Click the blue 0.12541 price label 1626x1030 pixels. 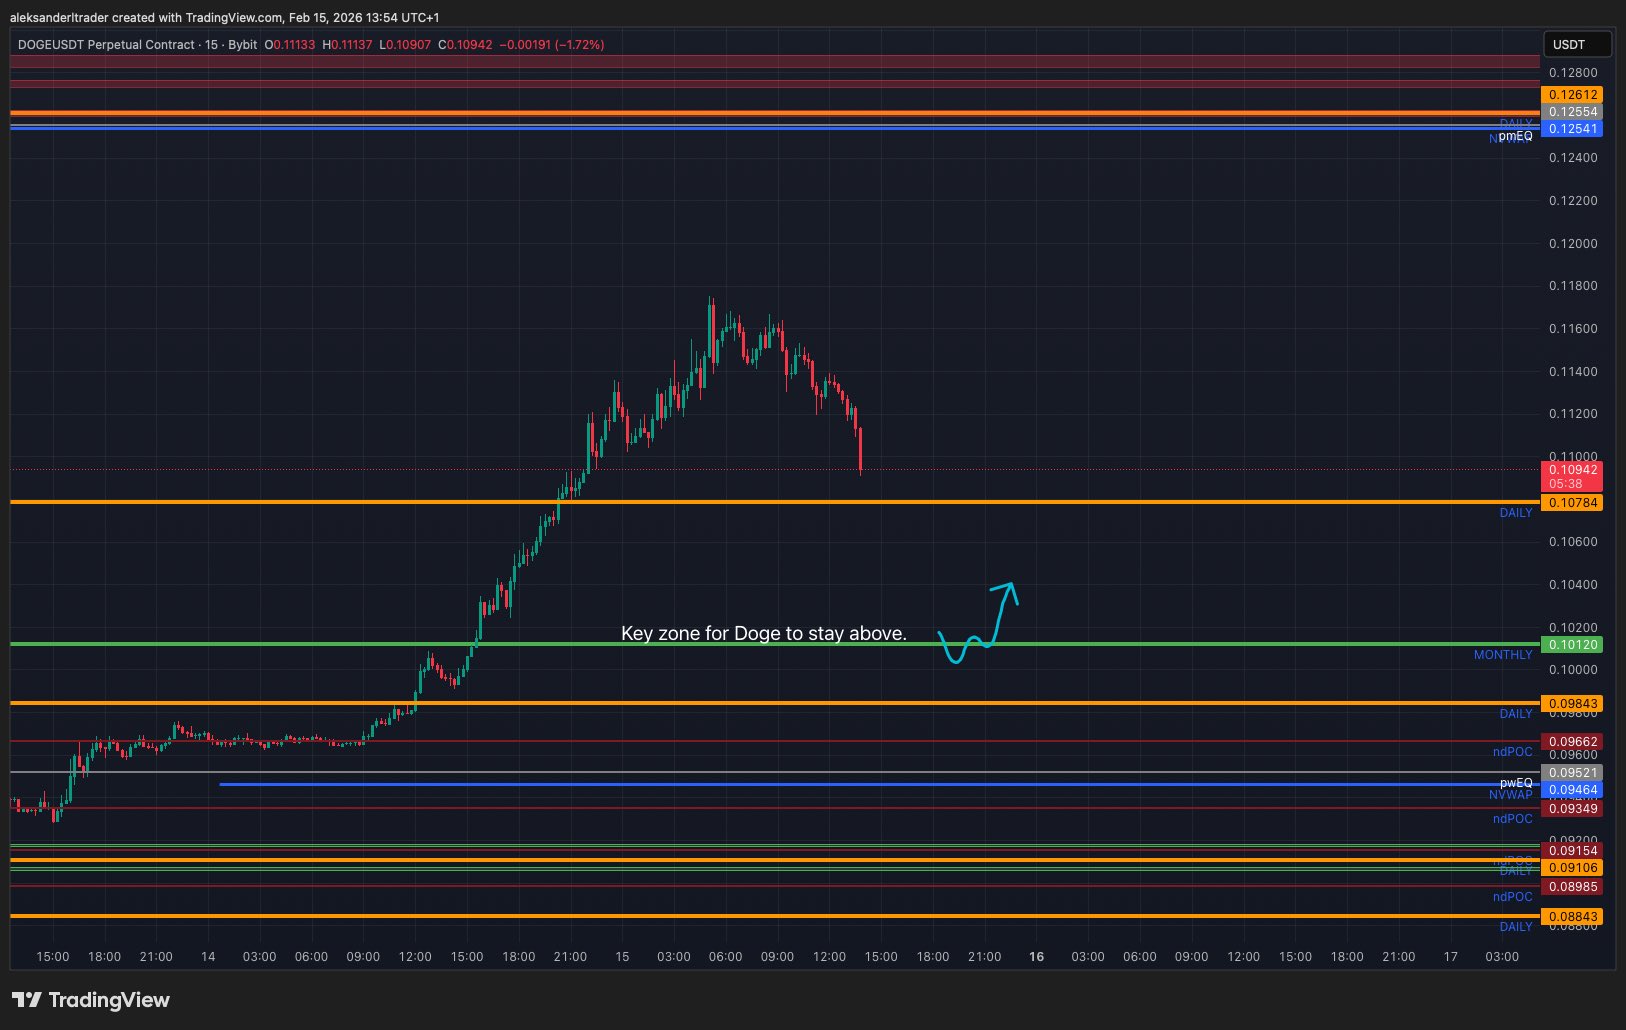point(1572,128)
